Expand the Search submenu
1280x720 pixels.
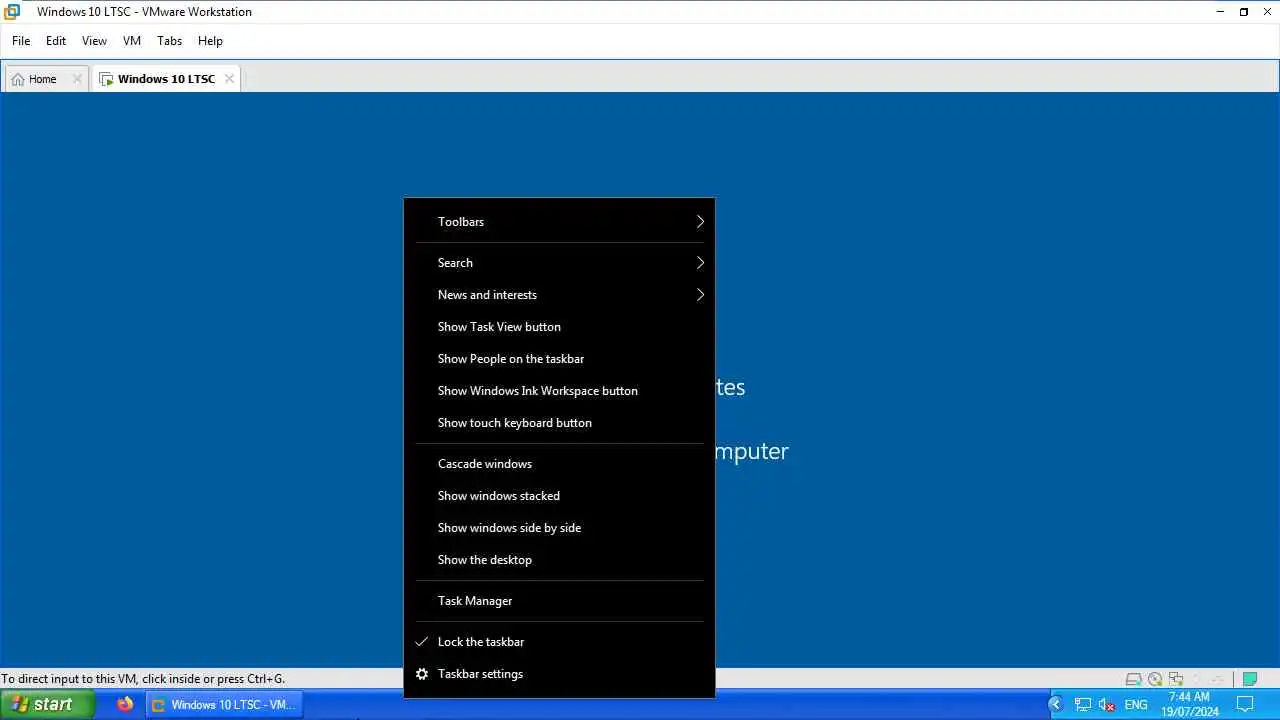[559, 263]
